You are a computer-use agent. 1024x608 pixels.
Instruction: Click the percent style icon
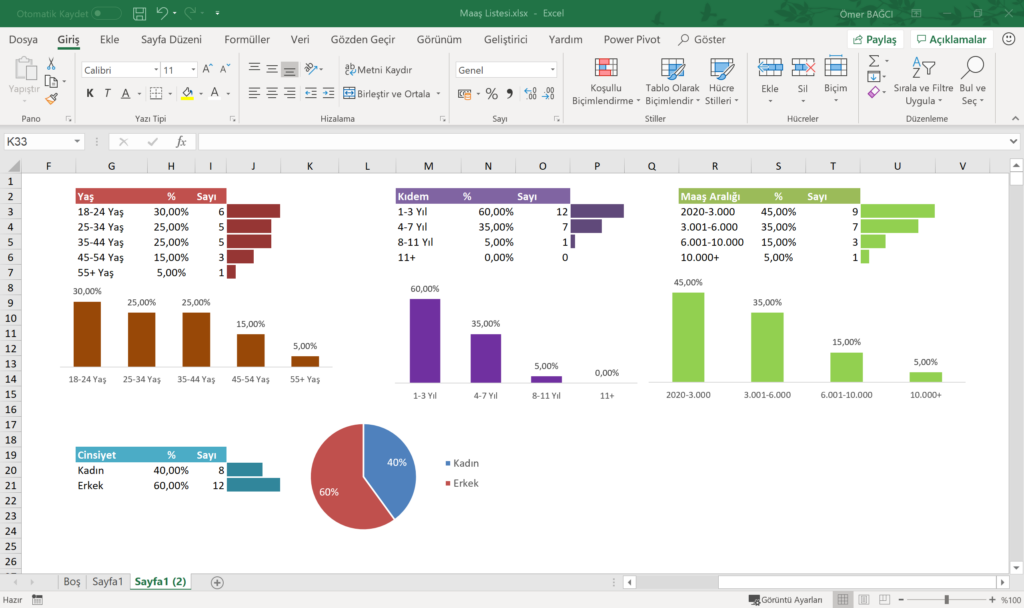point(491,93)
